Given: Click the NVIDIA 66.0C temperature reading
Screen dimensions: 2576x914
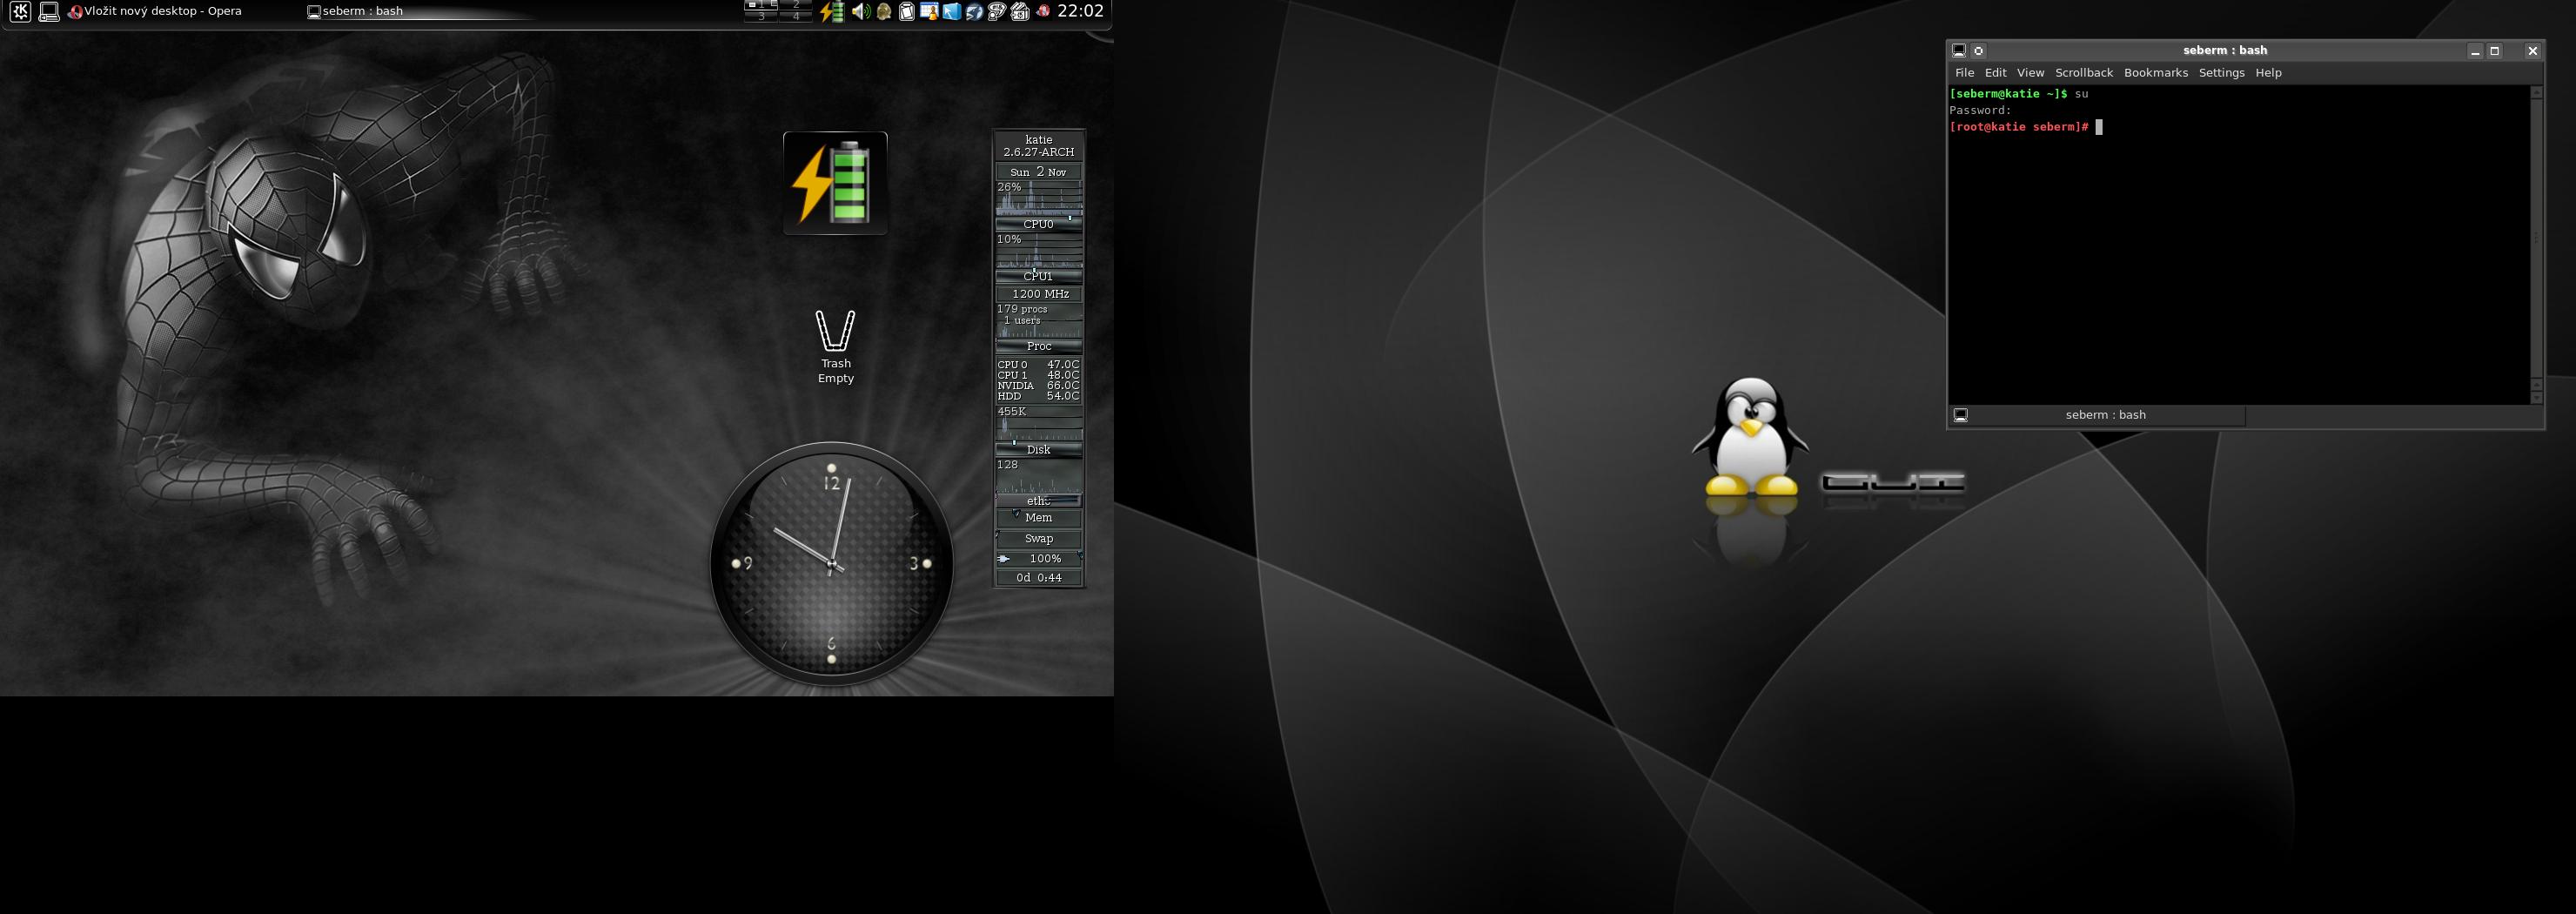Looking at the screenshot, I should (1039, 386).
